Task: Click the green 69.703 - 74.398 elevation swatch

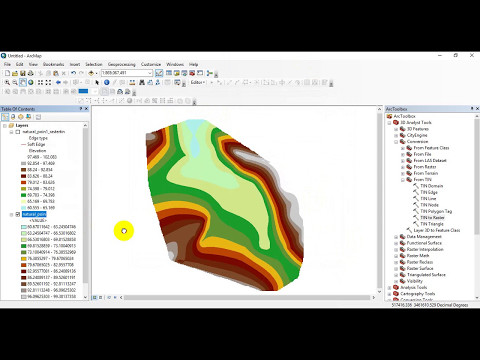Action: pyautogui.click(x=23, y=195)
